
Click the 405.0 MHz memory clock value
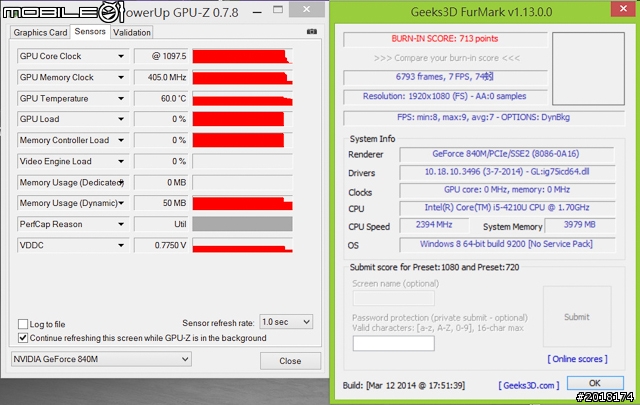point(161,77)
